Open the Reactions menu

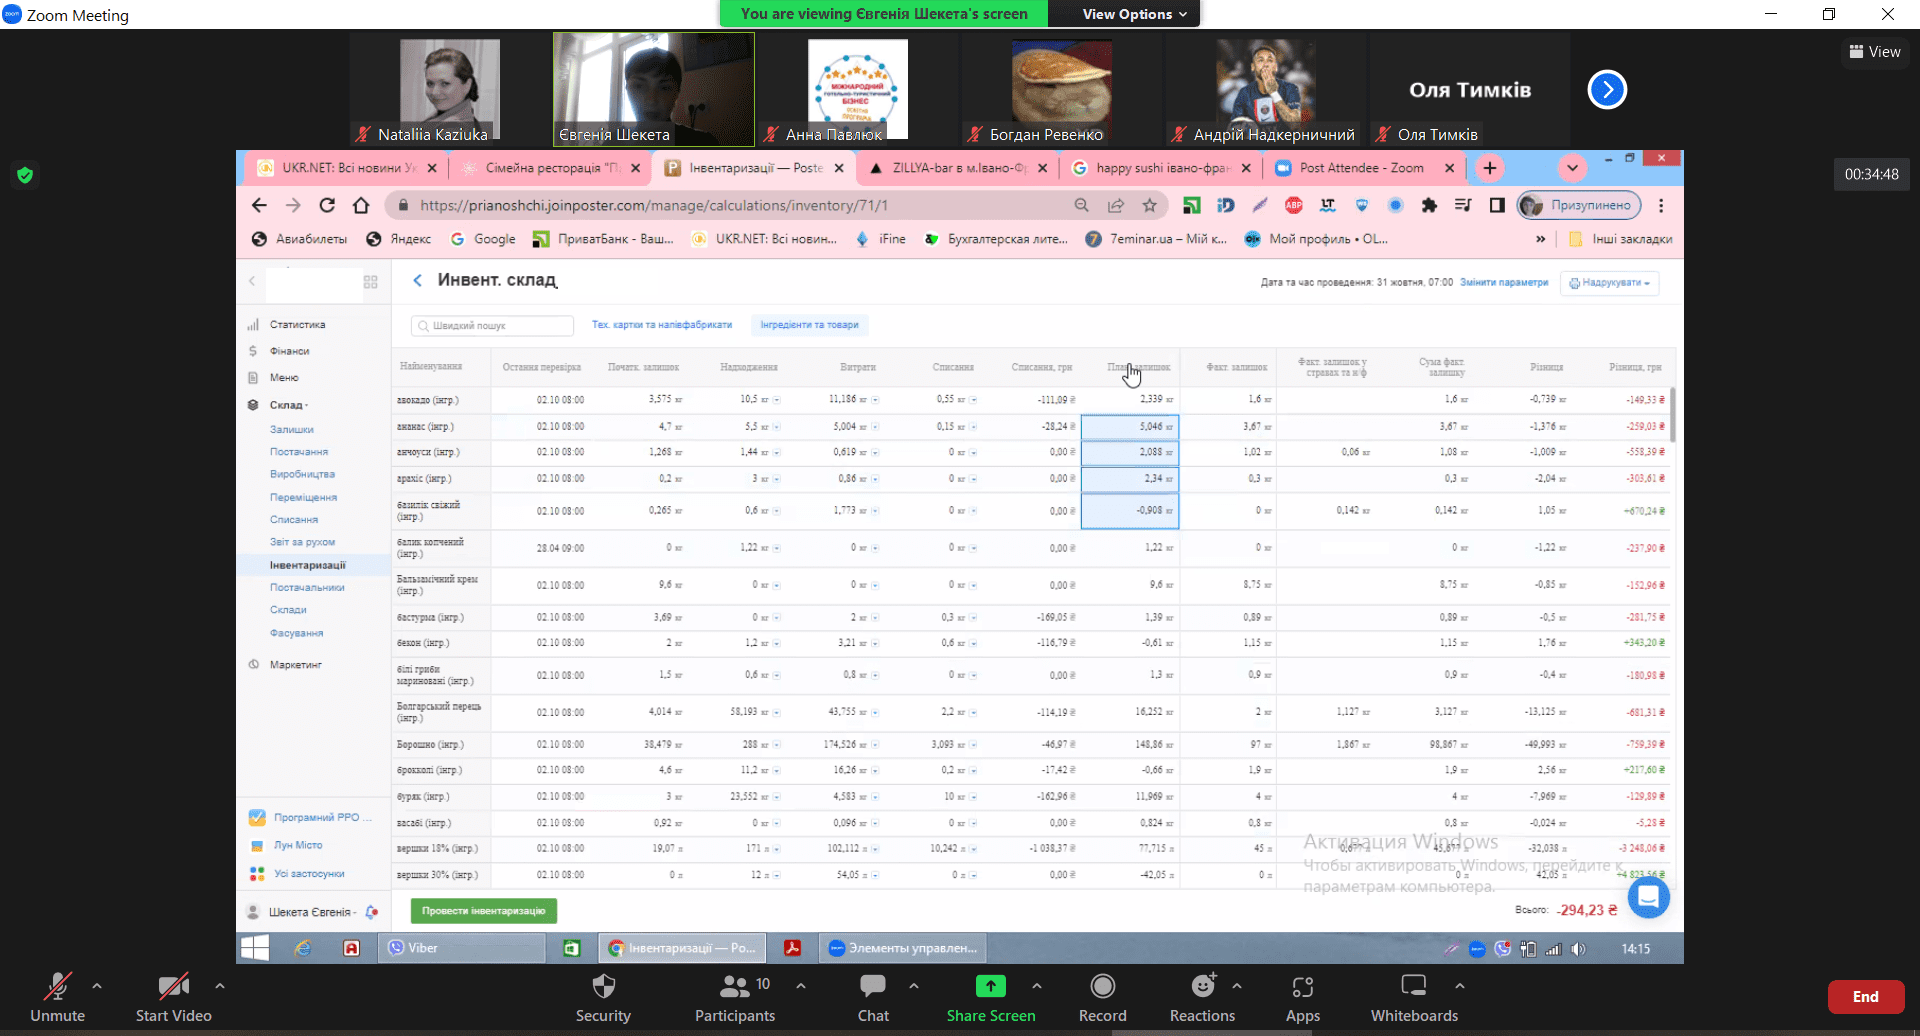tap(1202, 987)
